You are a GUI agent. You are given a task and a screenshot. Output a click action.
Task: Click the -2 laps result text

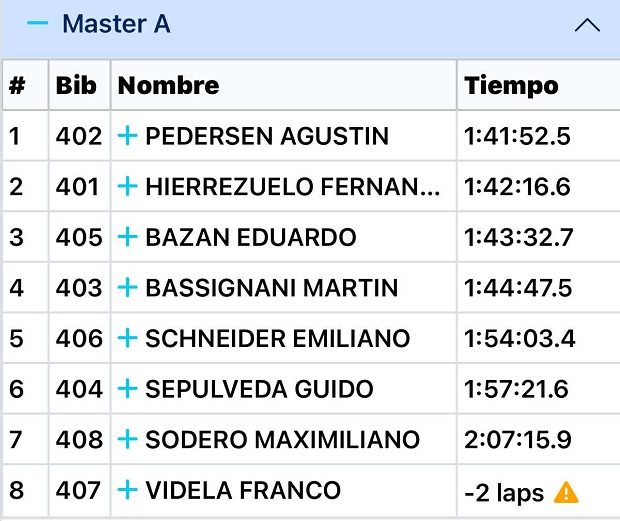tap(504, 492)
